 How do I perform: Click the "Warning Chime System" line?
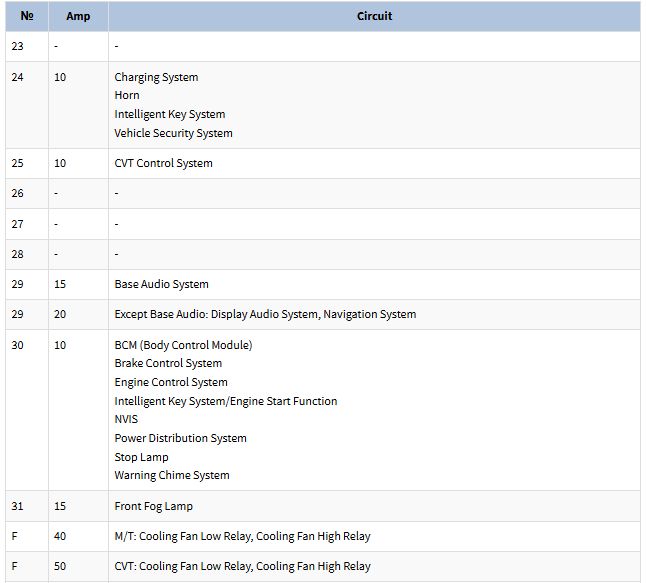coord(172,475)
